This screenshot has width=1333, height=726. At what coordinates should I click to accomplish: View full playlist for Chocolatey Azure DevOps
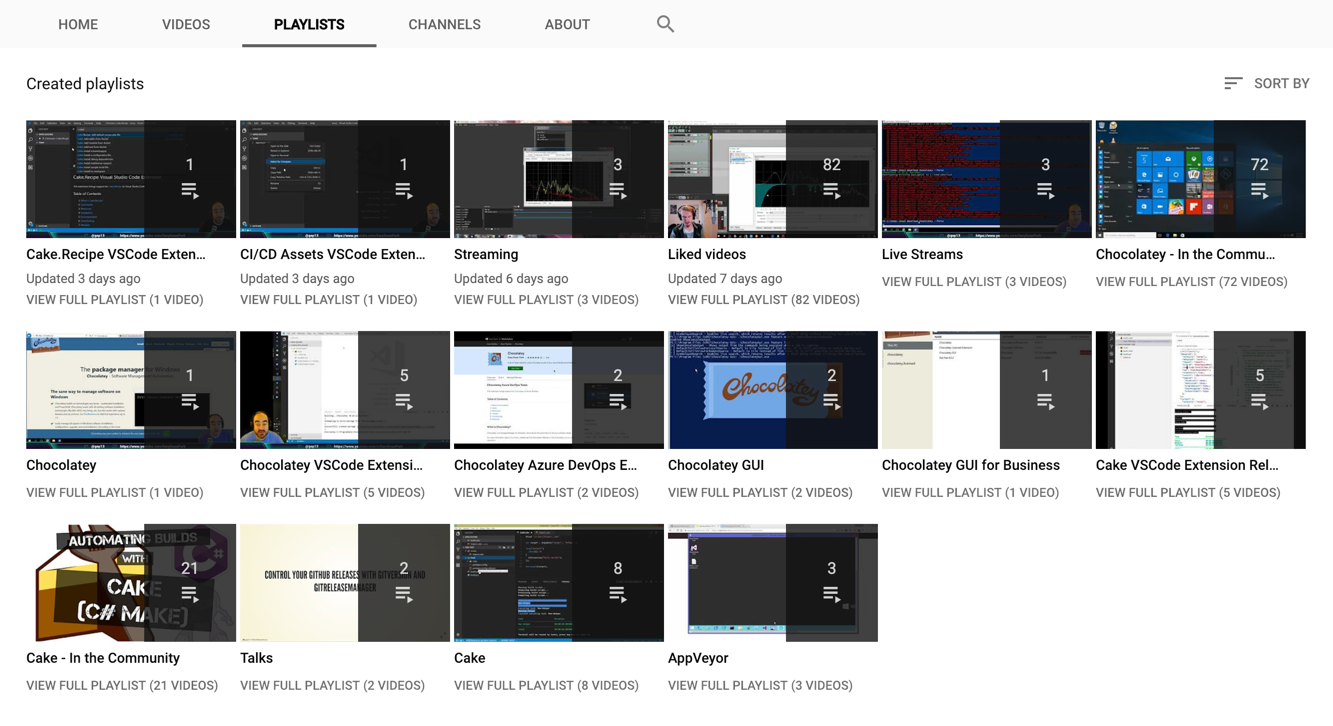(x=546, y=493)
